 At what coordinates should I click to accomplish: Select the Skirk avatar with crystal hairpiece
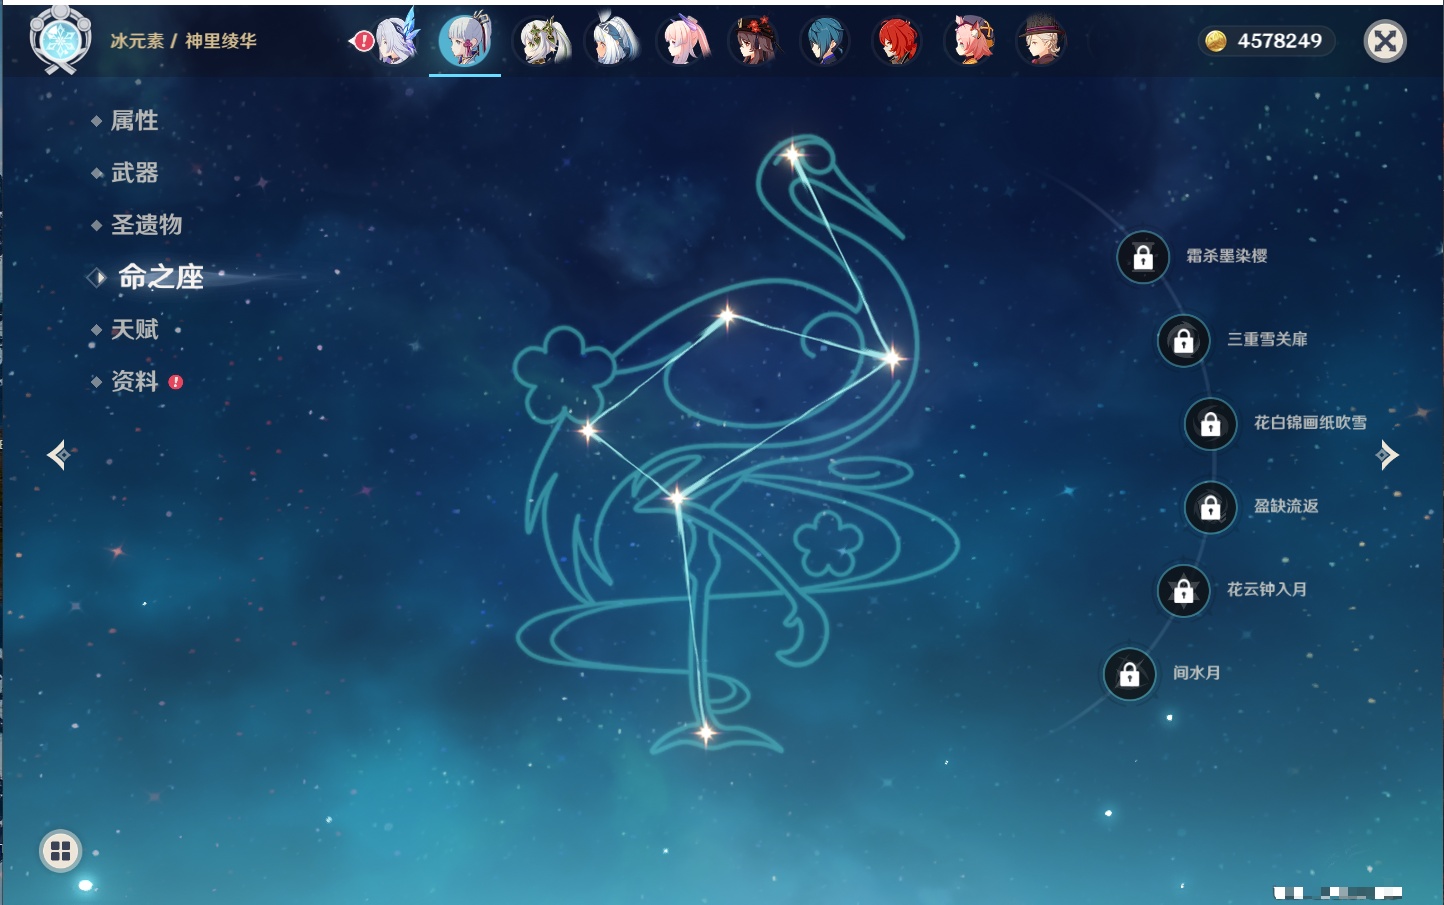tap(396, 40)
